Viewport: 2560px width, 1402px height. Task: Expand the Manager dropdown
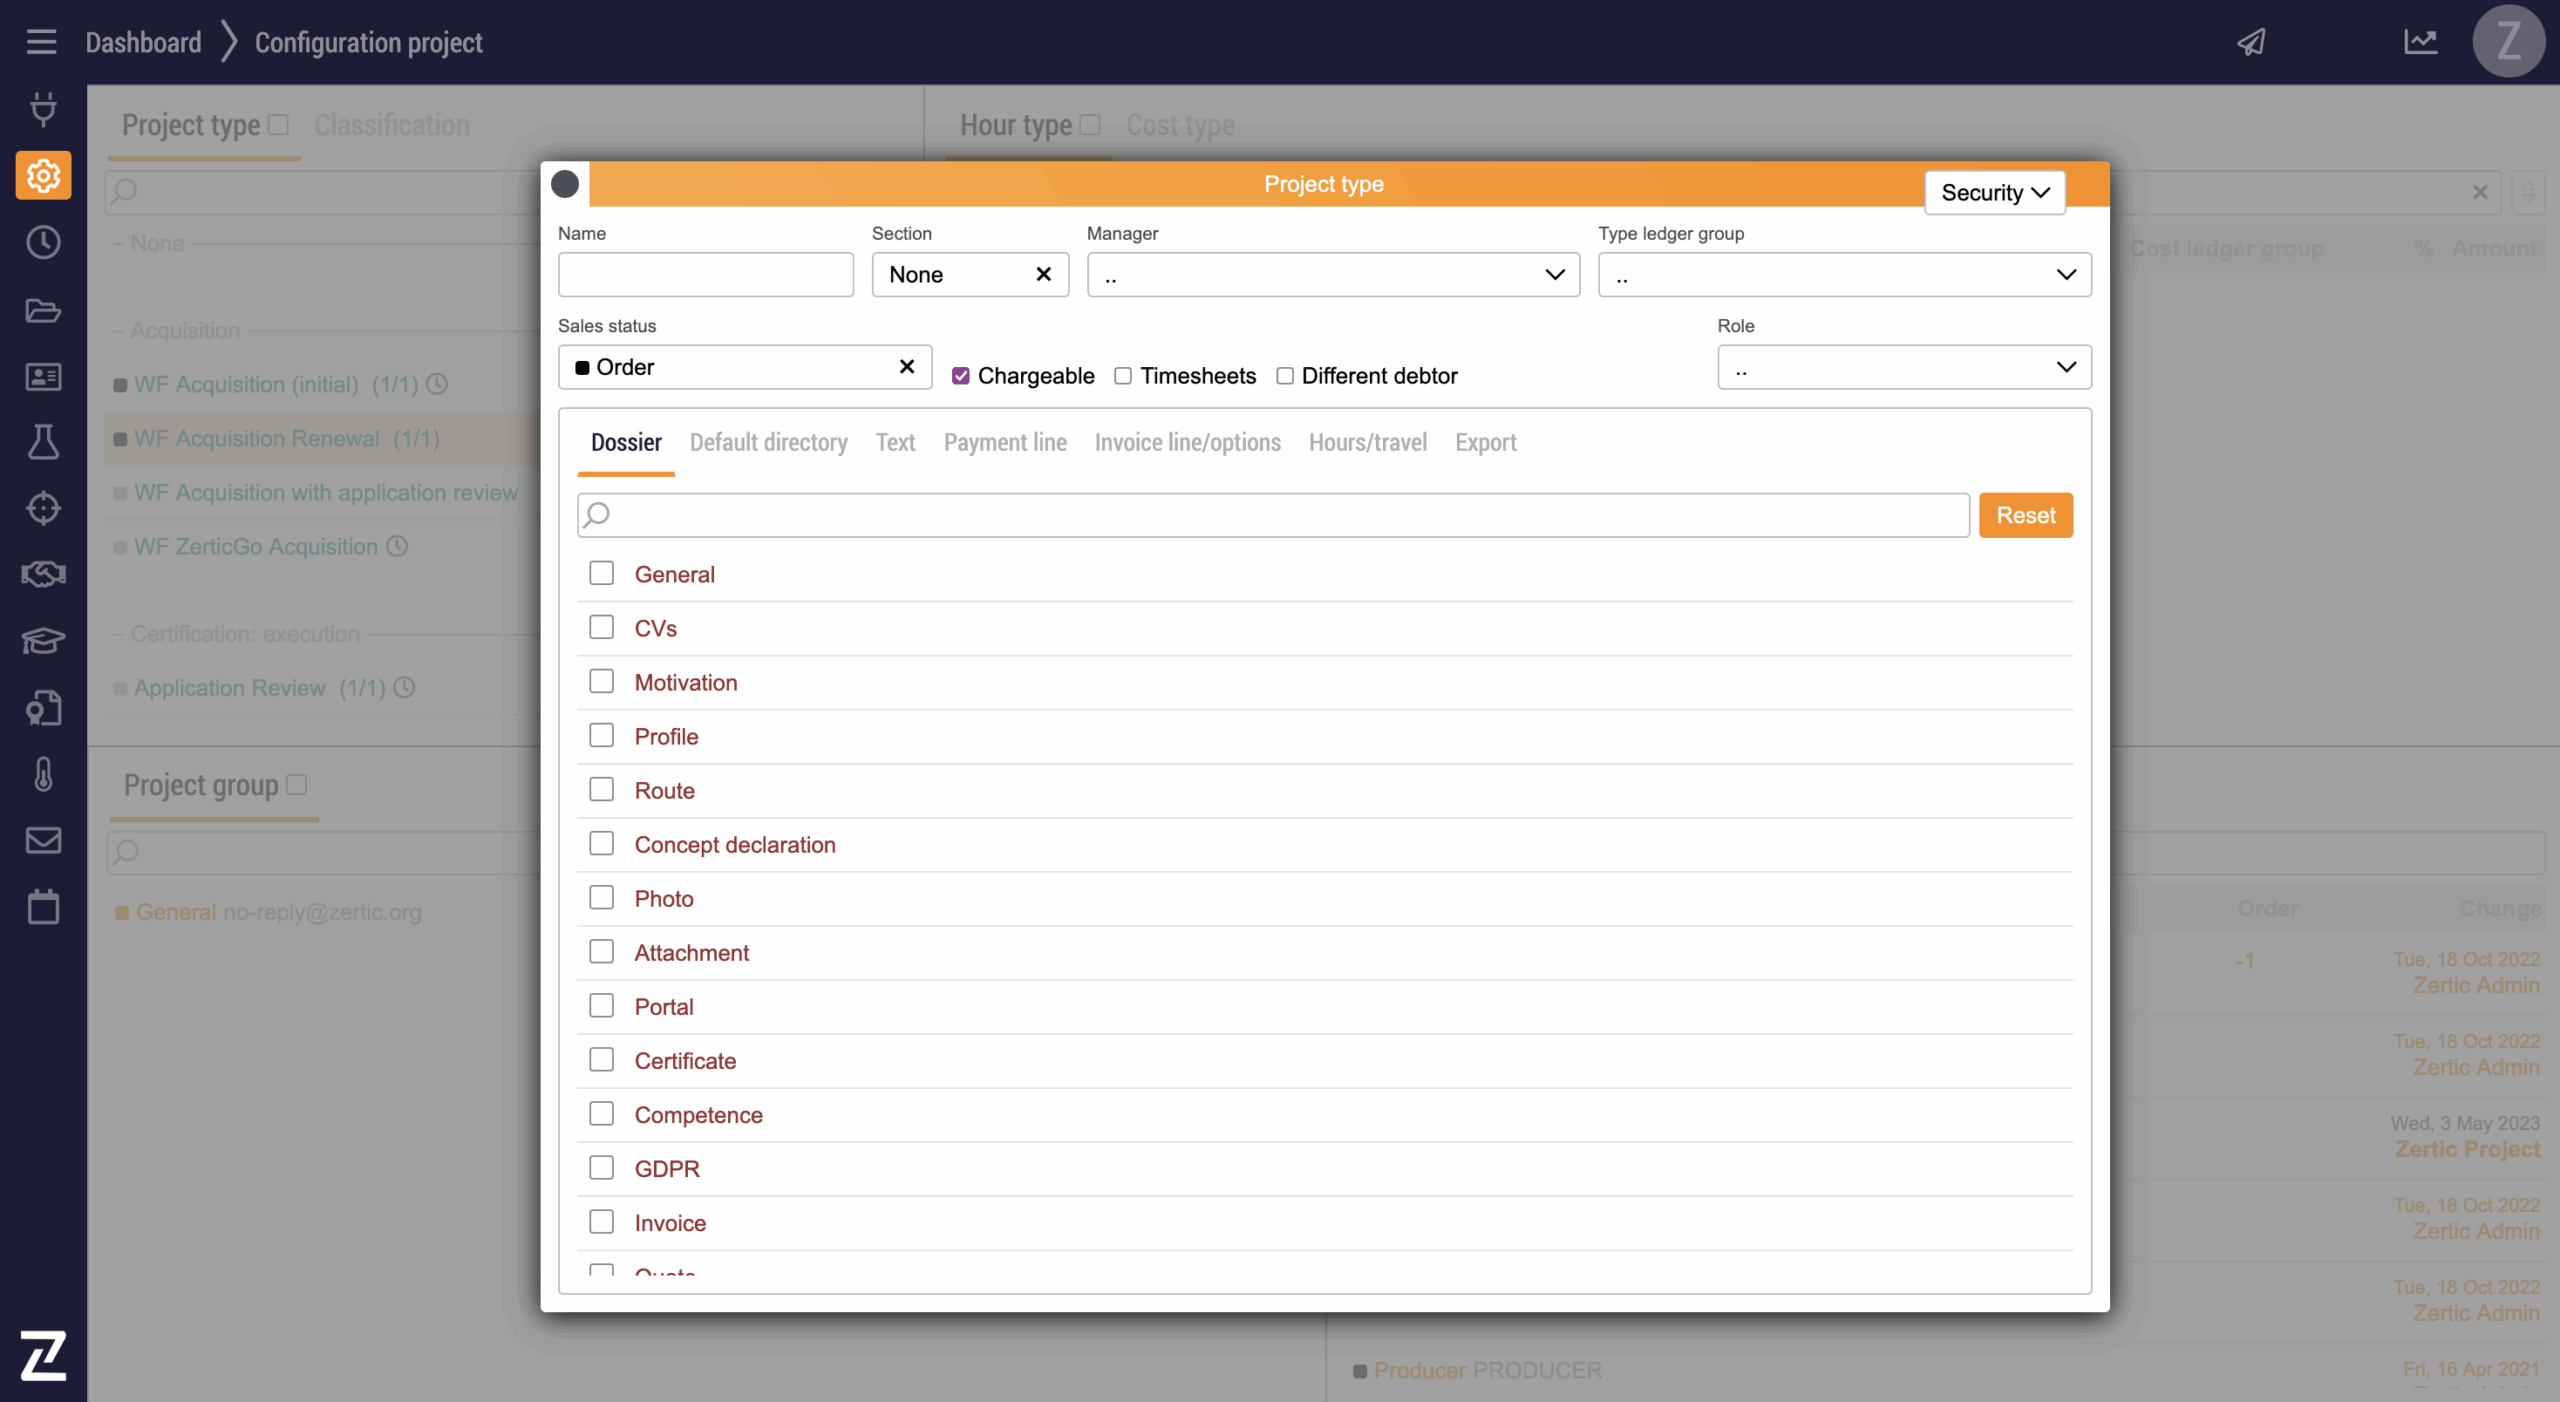(x=1332, y=275)
